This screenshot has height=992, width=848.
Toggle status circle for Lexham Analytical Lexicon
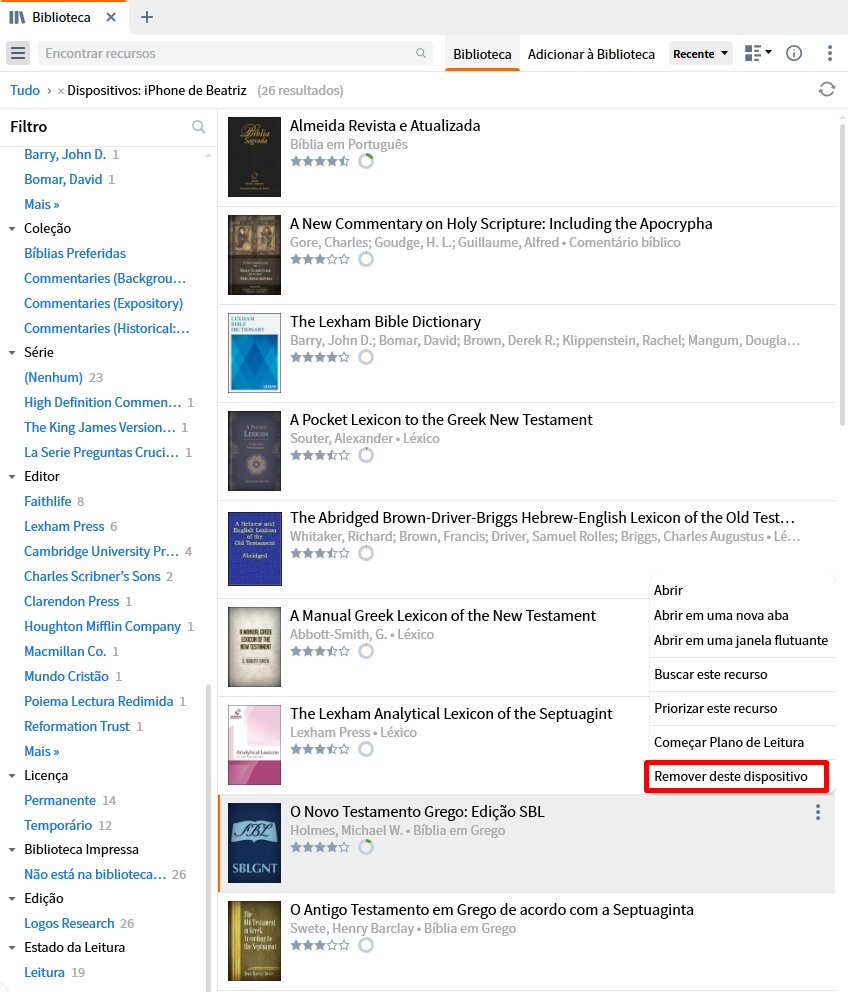click(x=366, y=749)
